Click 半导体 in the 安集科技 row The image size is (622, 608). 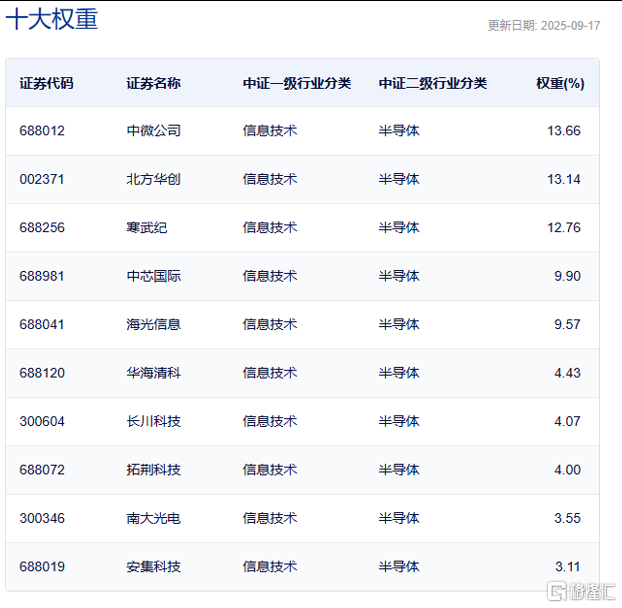pos(399,567)
